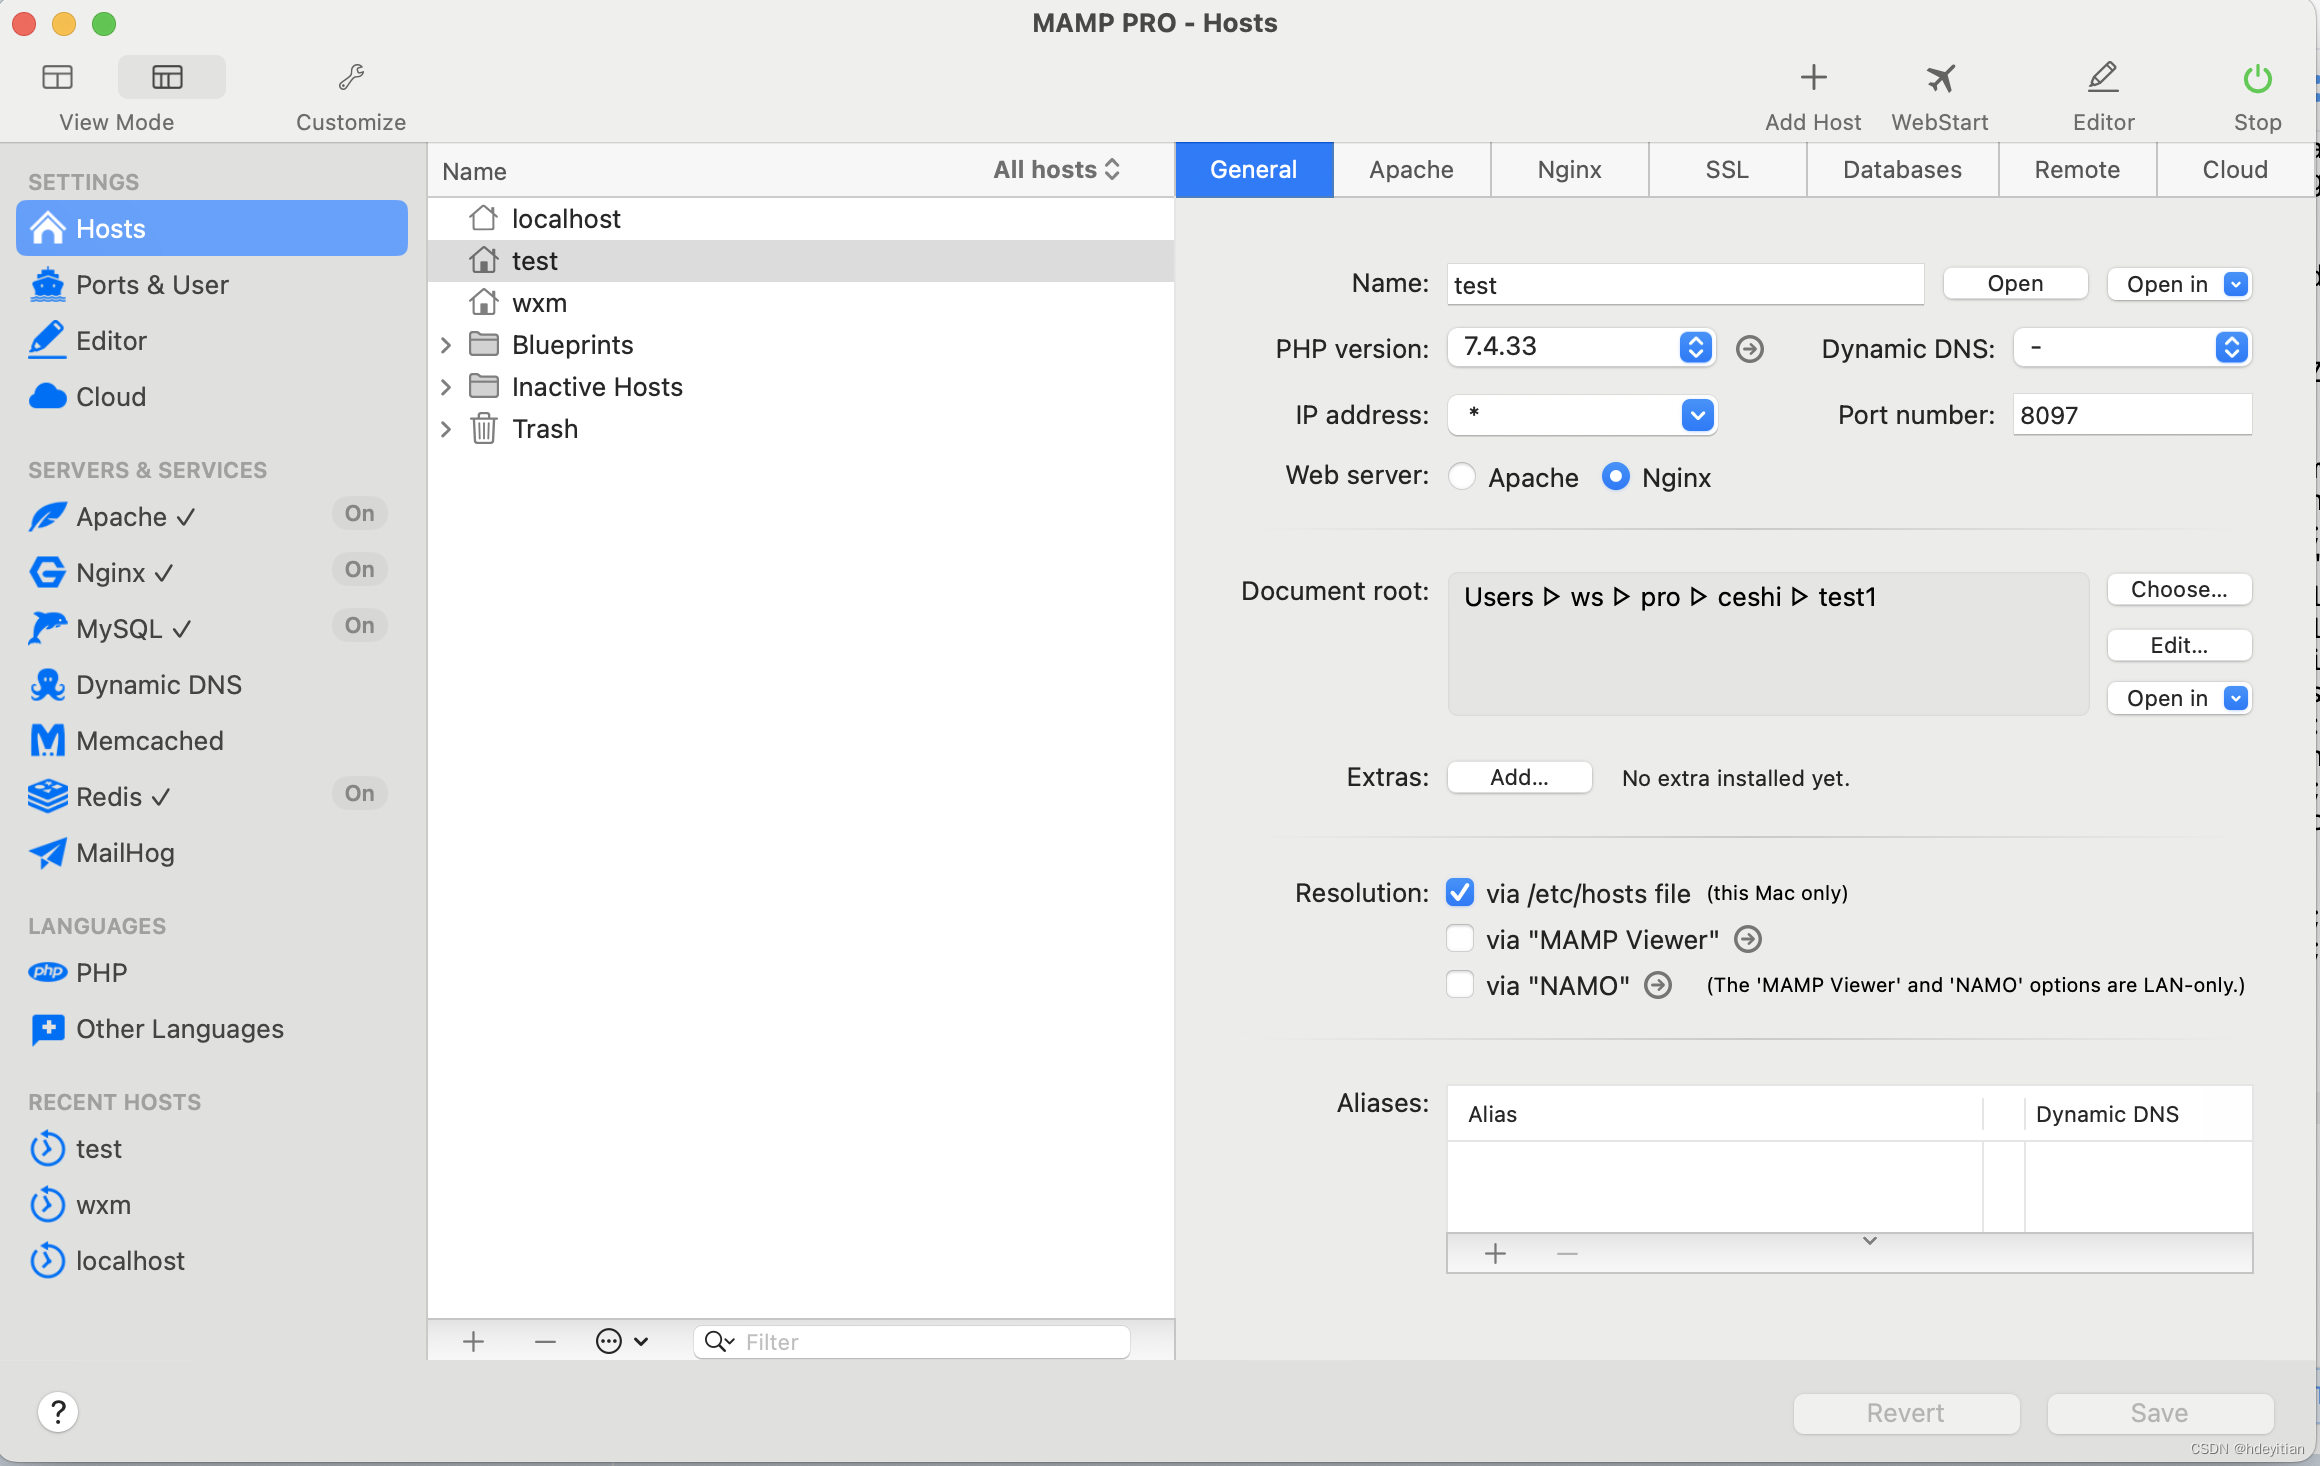Select Memcached in servers list
The height and width of the screenshot is (1466, 2320).
(x=149, y=741)
